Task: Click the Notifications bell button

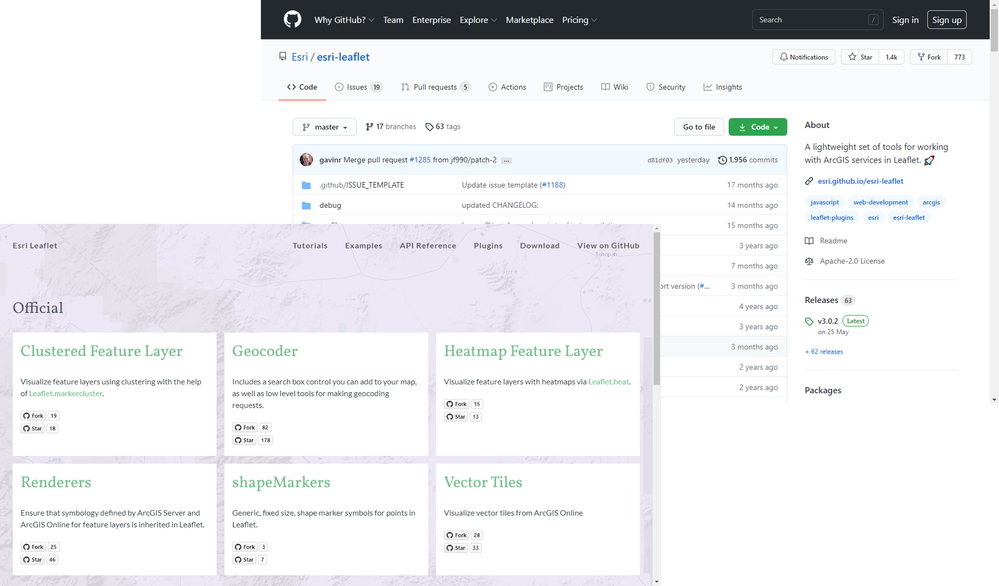Action: (804, 57)
